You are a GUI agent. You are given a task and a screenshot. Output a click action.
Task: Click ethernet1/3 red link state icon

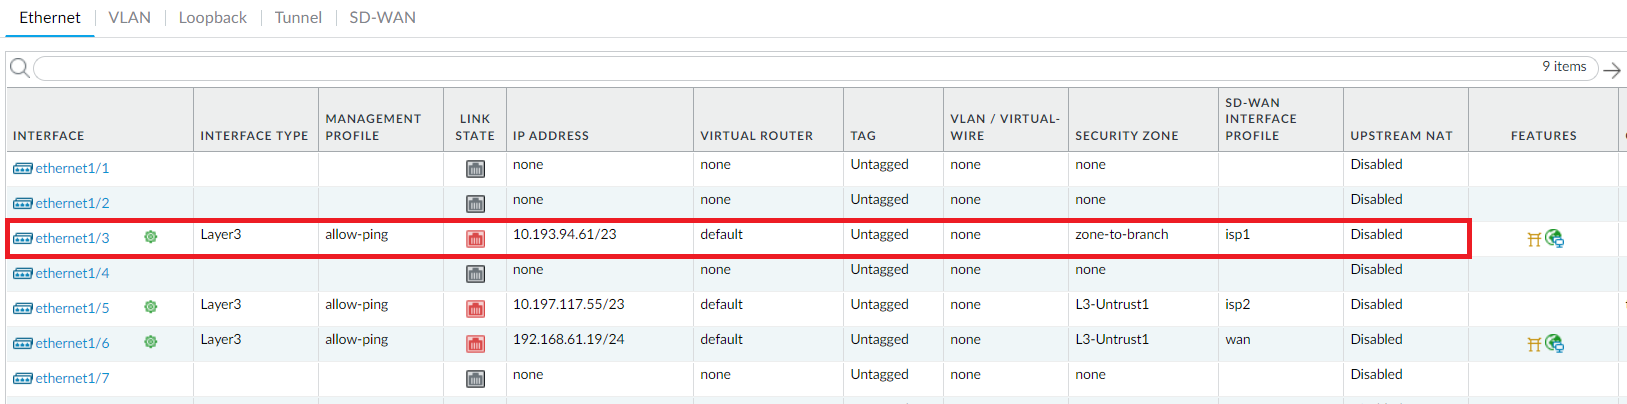pyautogui.click(x=475, y=239)
